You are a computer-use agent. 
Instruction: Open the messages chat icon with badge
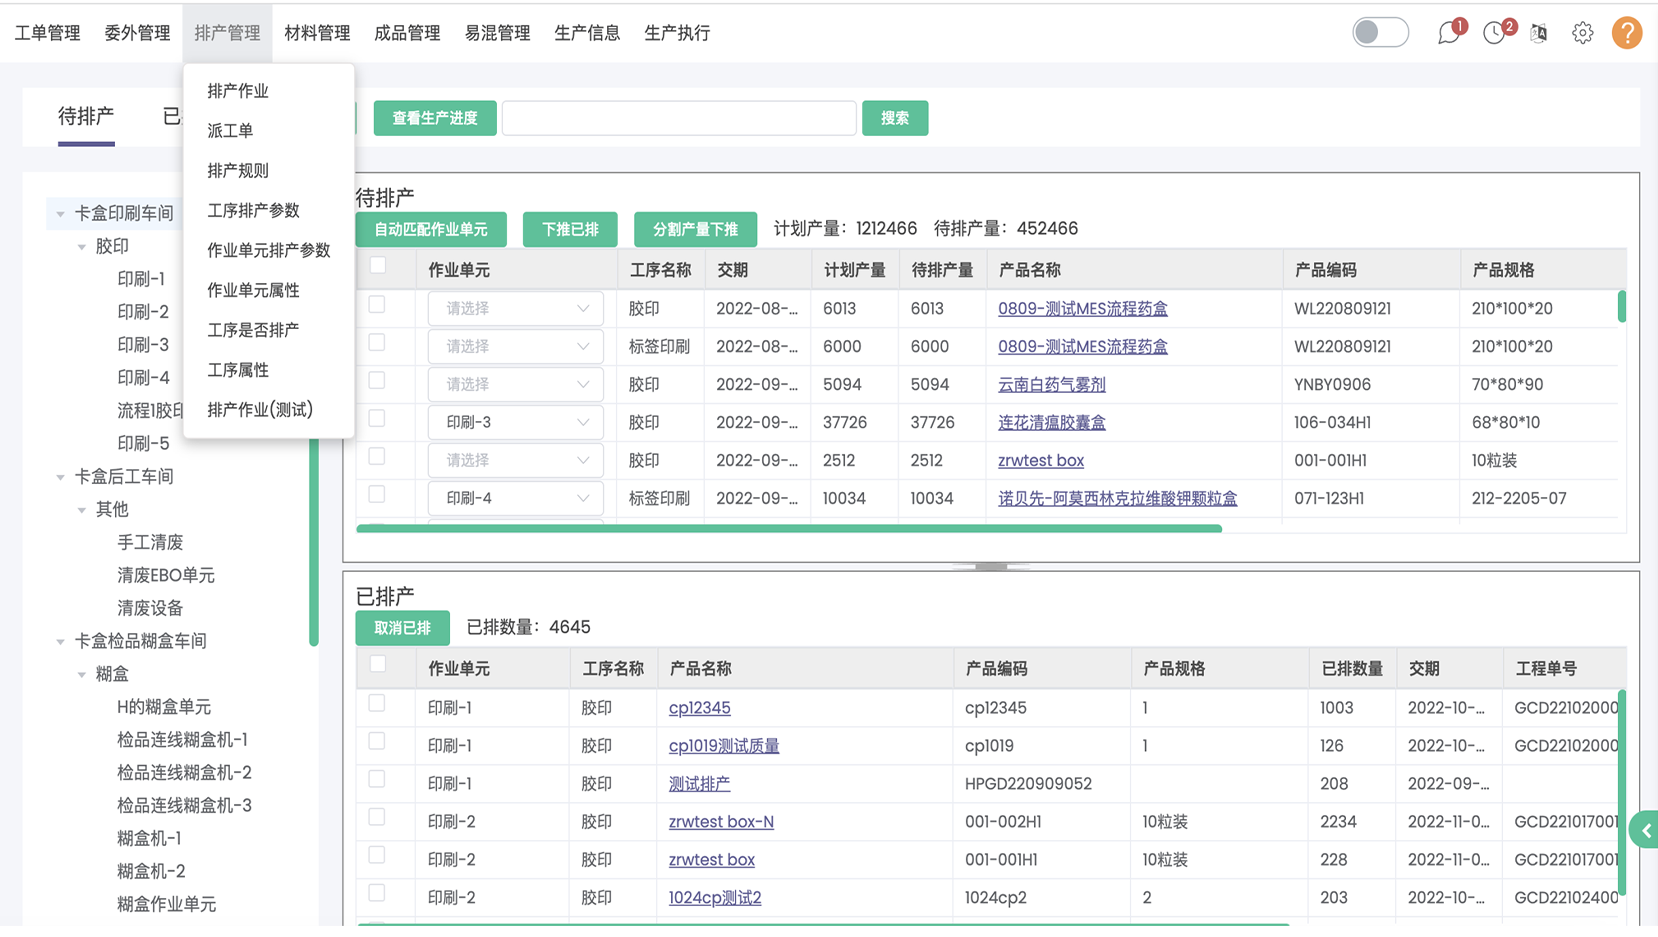point(1450,32)
